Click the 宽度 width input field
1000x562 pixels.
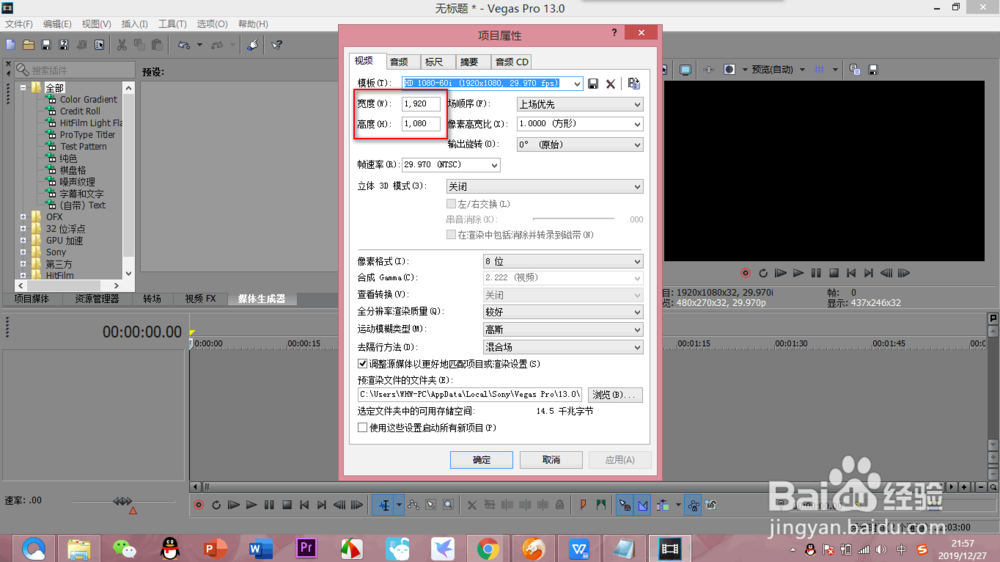tap(421, 103)
